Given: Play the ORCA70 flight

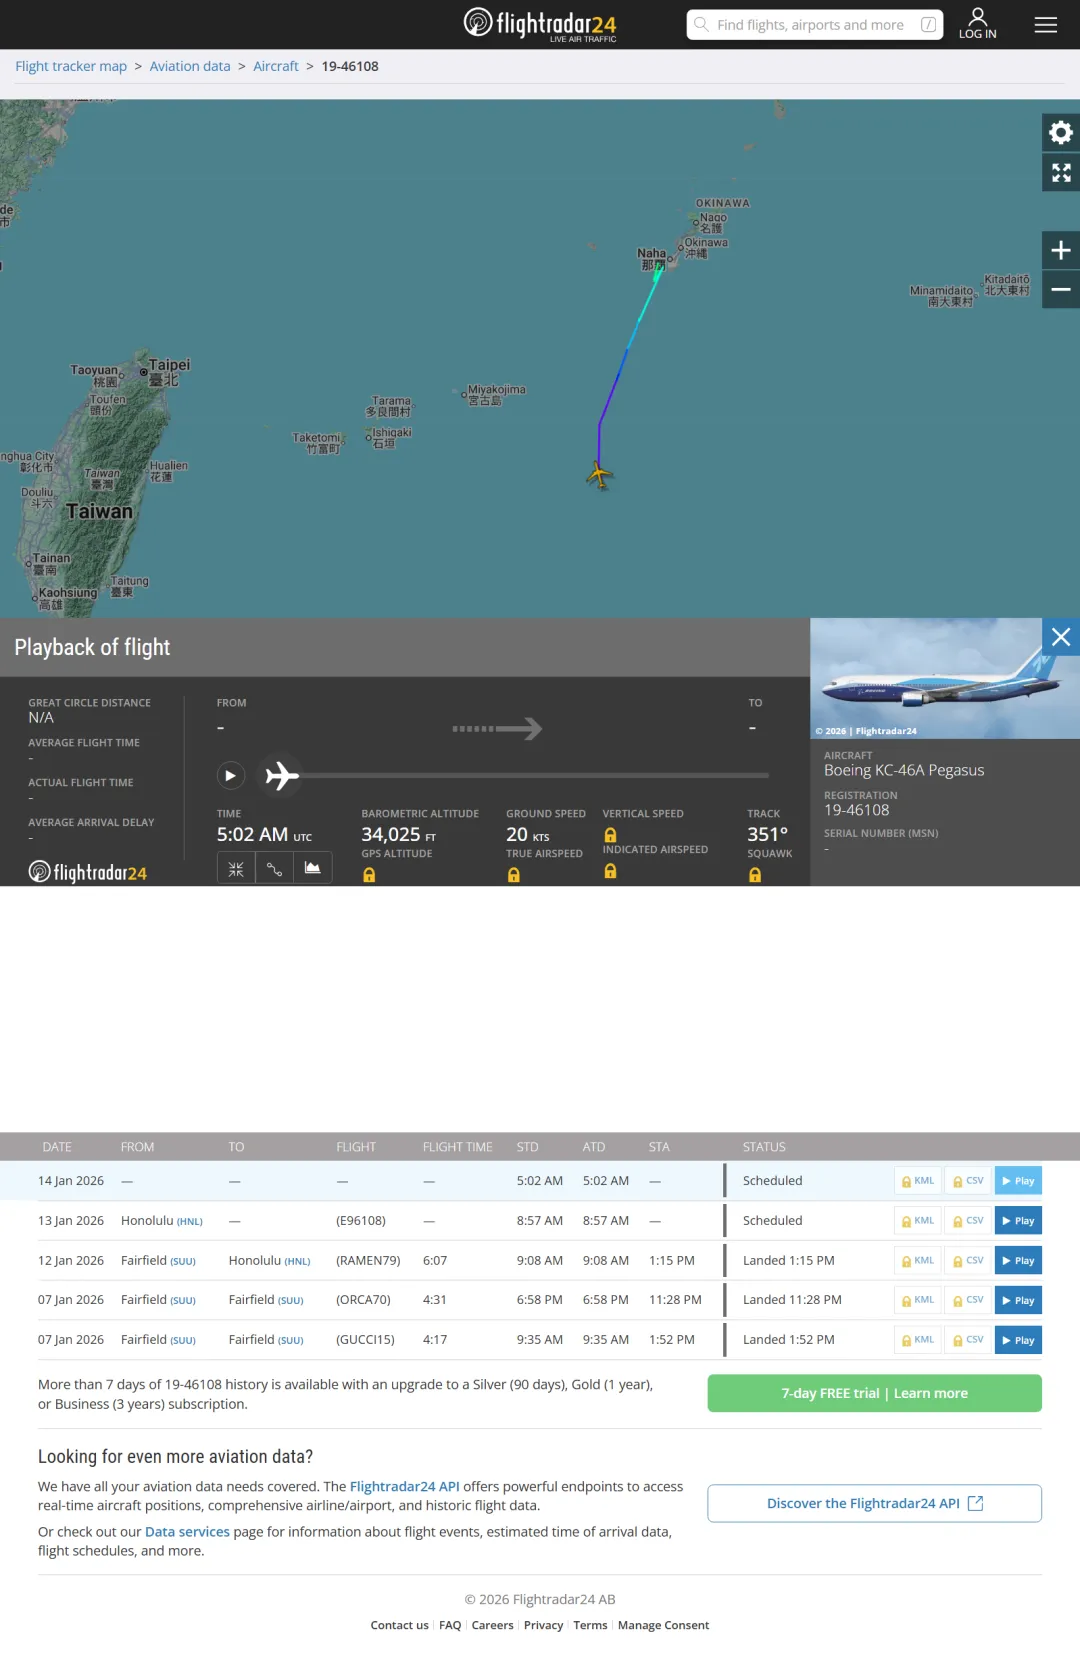Looking at the screenshot, I should pos(1018,1300).
